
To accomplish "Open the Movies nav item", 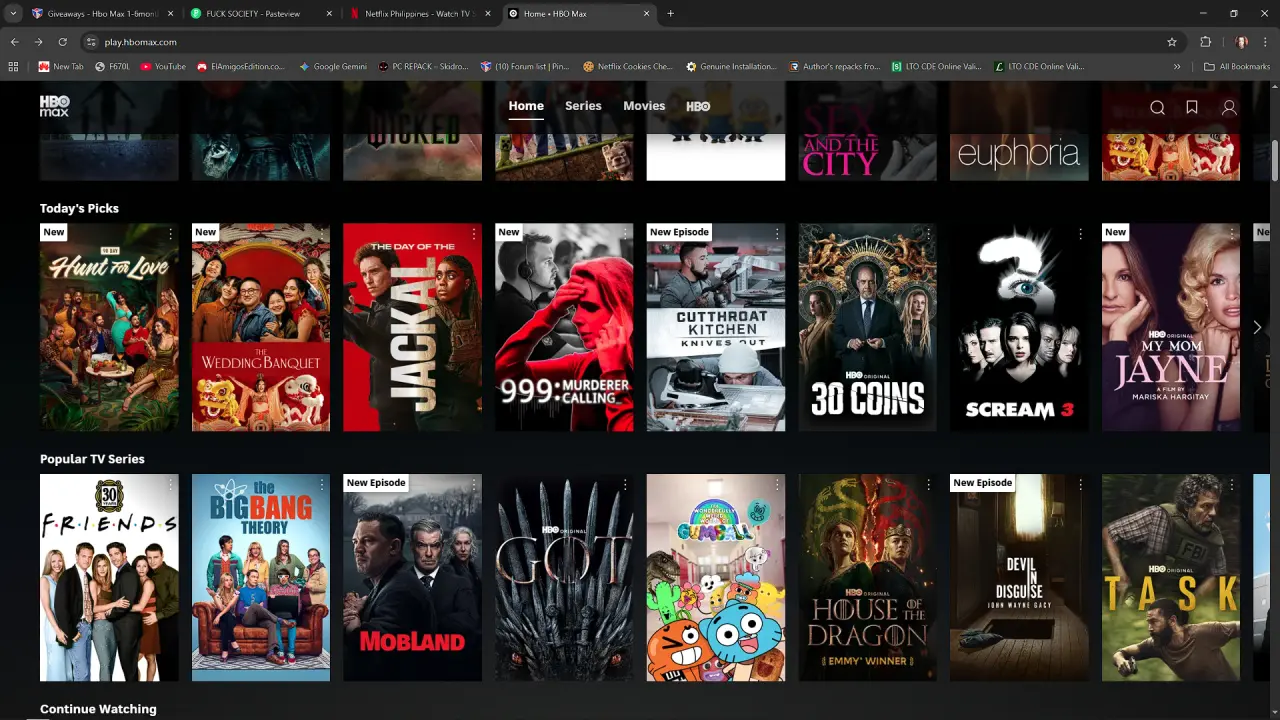I will pos(644,106).
